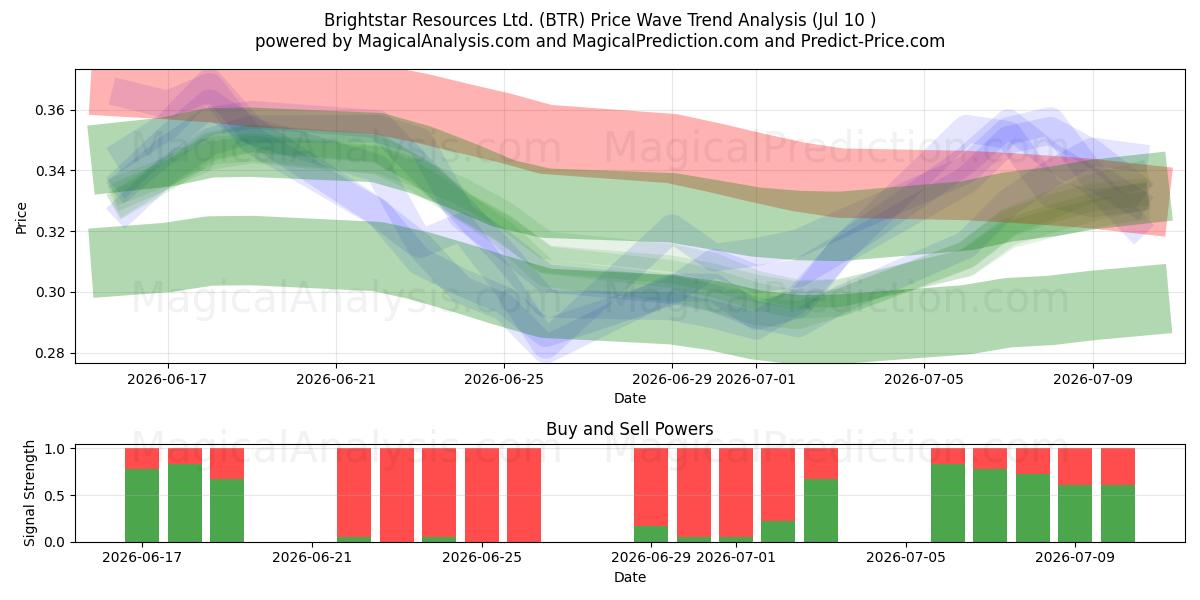Viewport: 1200px width, 600px height.
Task: Click the 1.0 tick on Signal Strength axis
Action: point(56,449)
